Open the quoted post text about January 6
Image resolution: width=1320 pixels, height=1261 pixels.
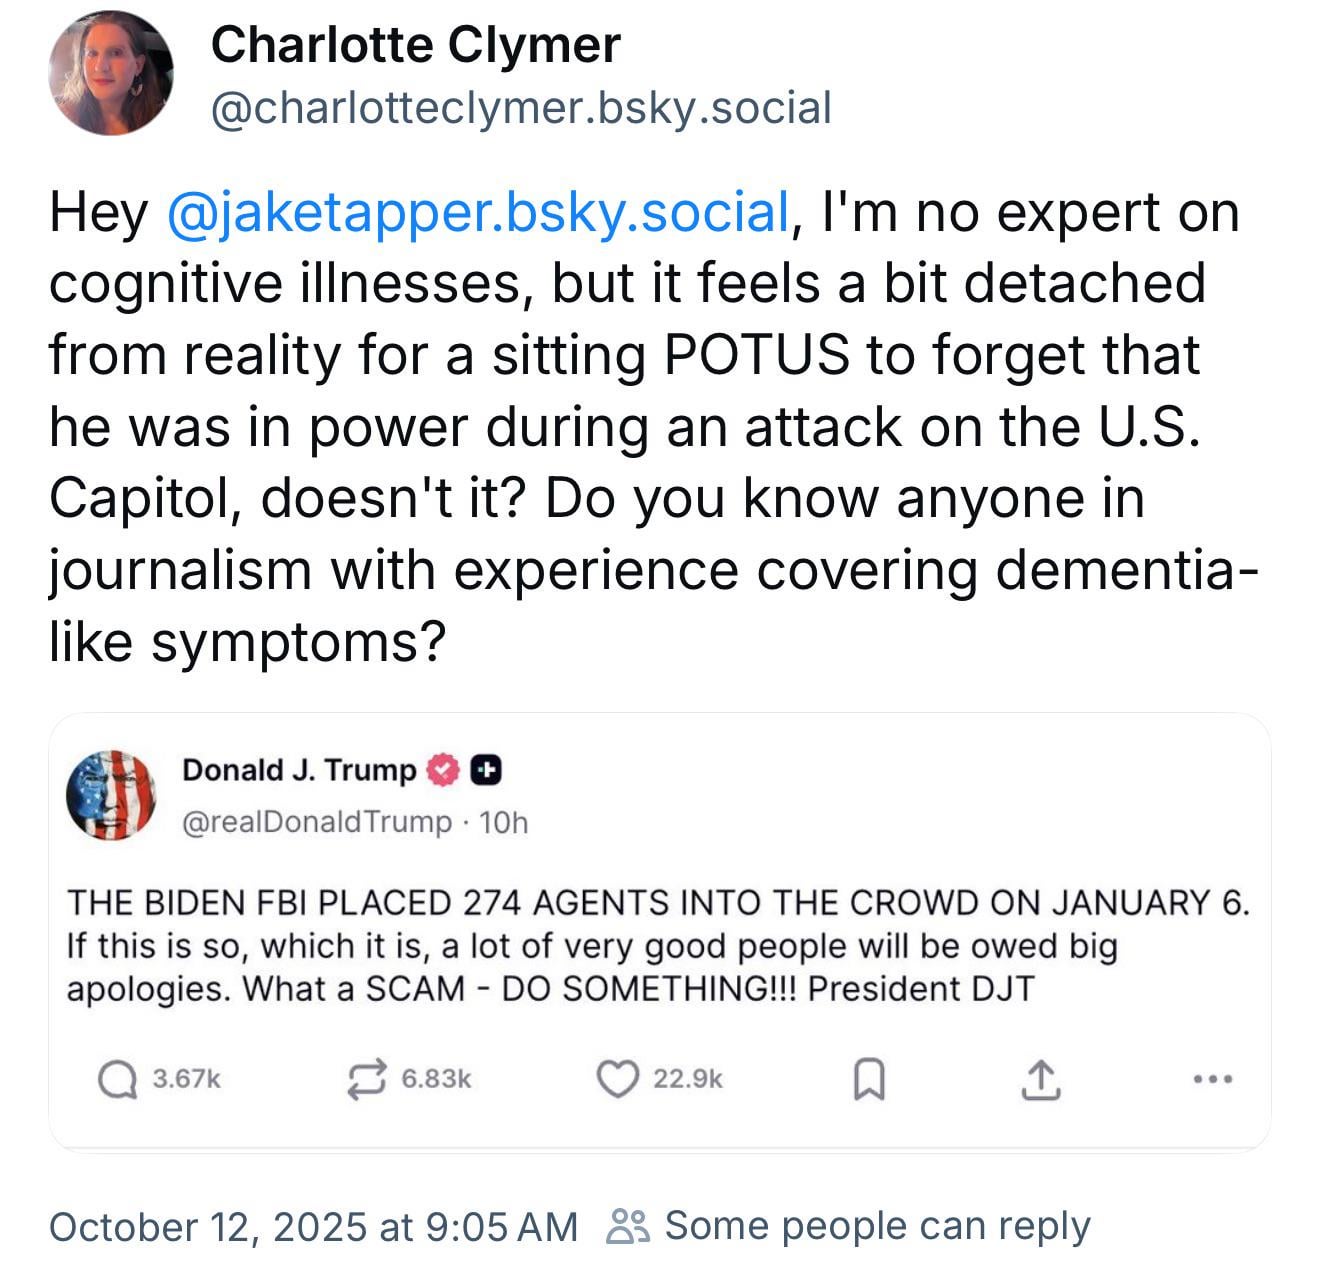coord(658,945)
